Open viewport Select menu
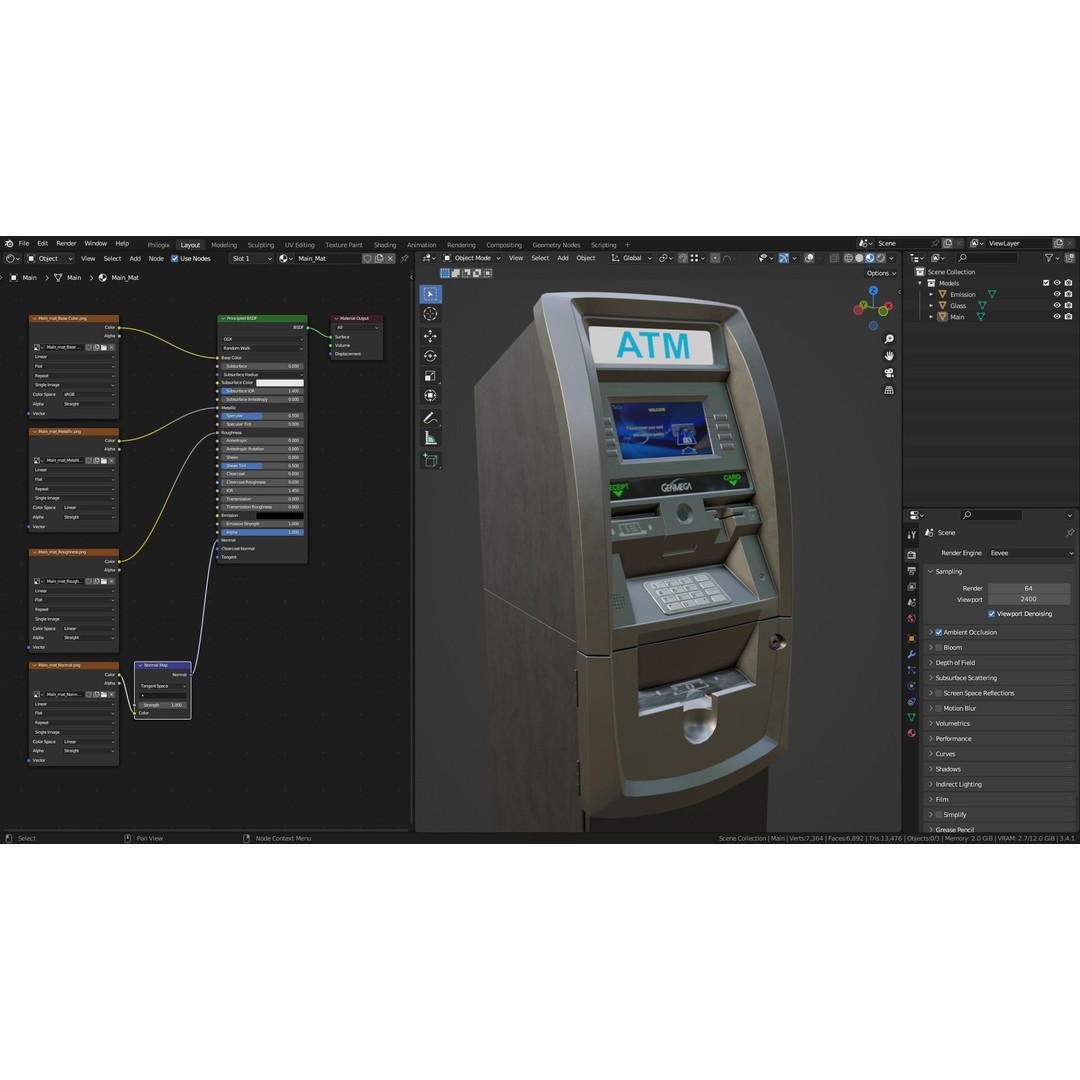The height and width of the screenshot is (1080, 1080). (x=540, y=258)
